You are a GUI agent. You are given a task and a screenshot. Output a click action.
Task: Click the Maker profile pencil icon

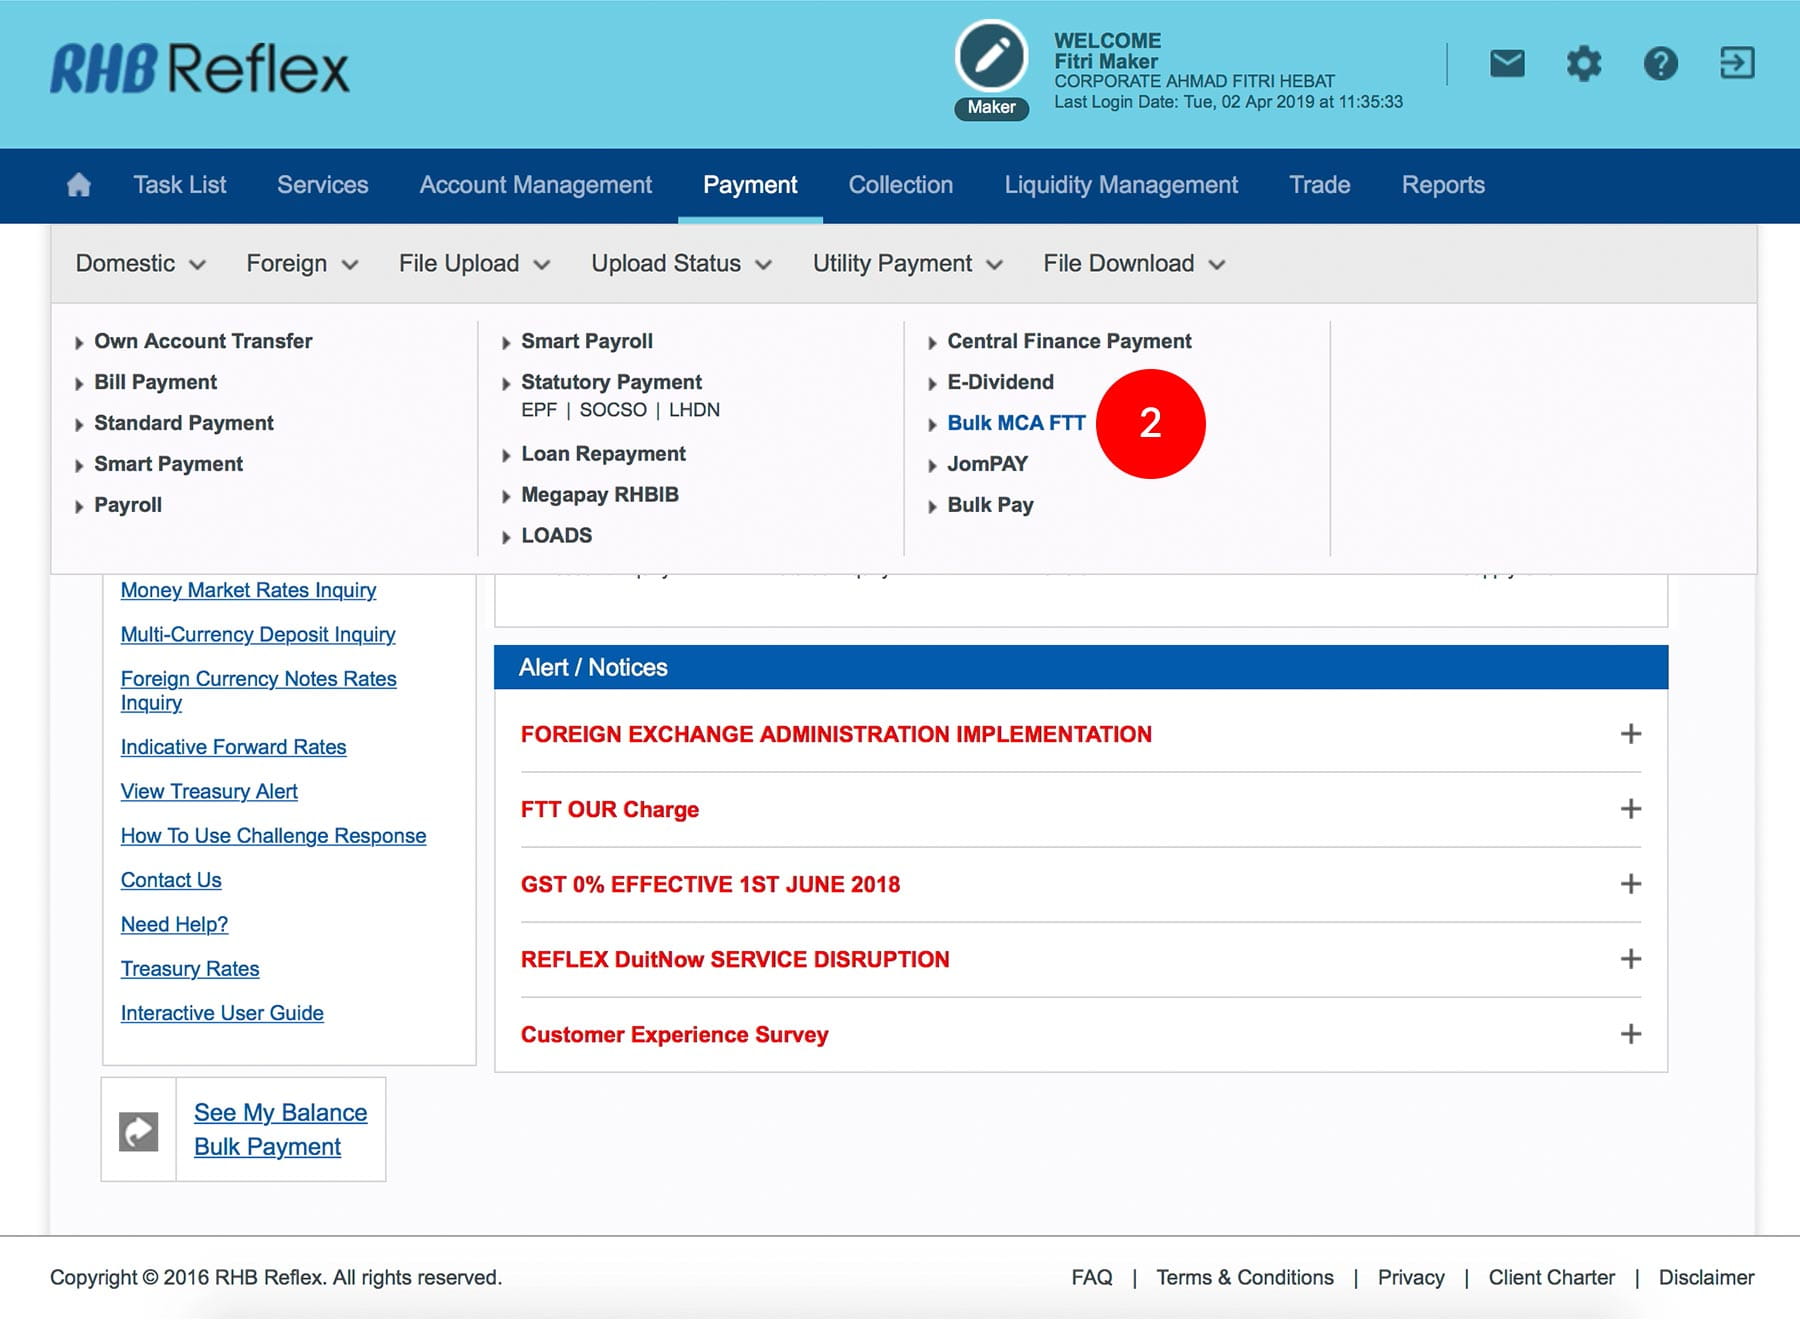(991, 57)
